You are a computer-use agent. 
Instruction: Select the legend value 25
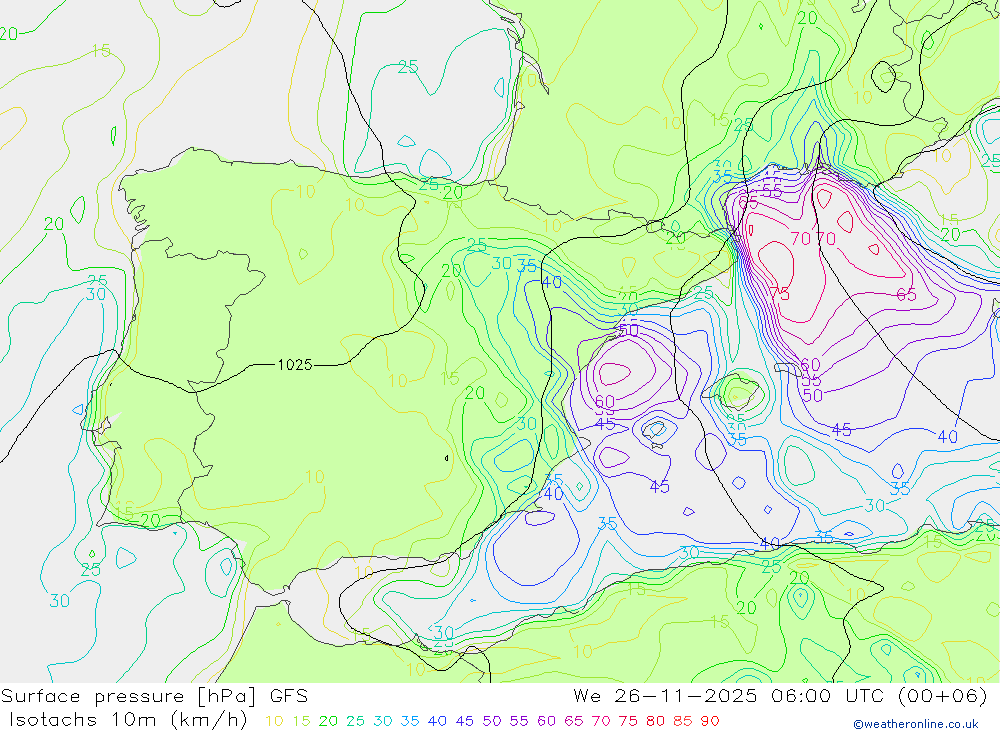pyautogui.click(x=355, y=721)
